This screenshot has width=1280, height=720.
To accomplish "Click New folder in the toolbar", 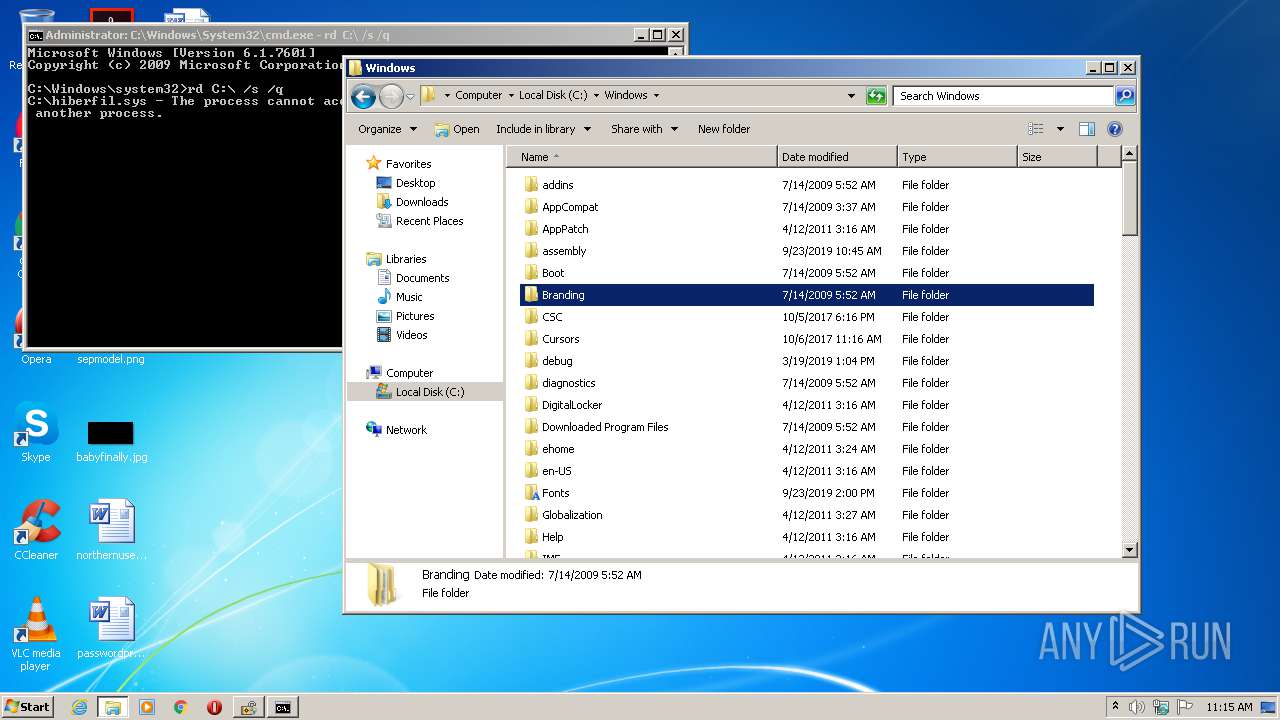I will [x=724, y=129].
